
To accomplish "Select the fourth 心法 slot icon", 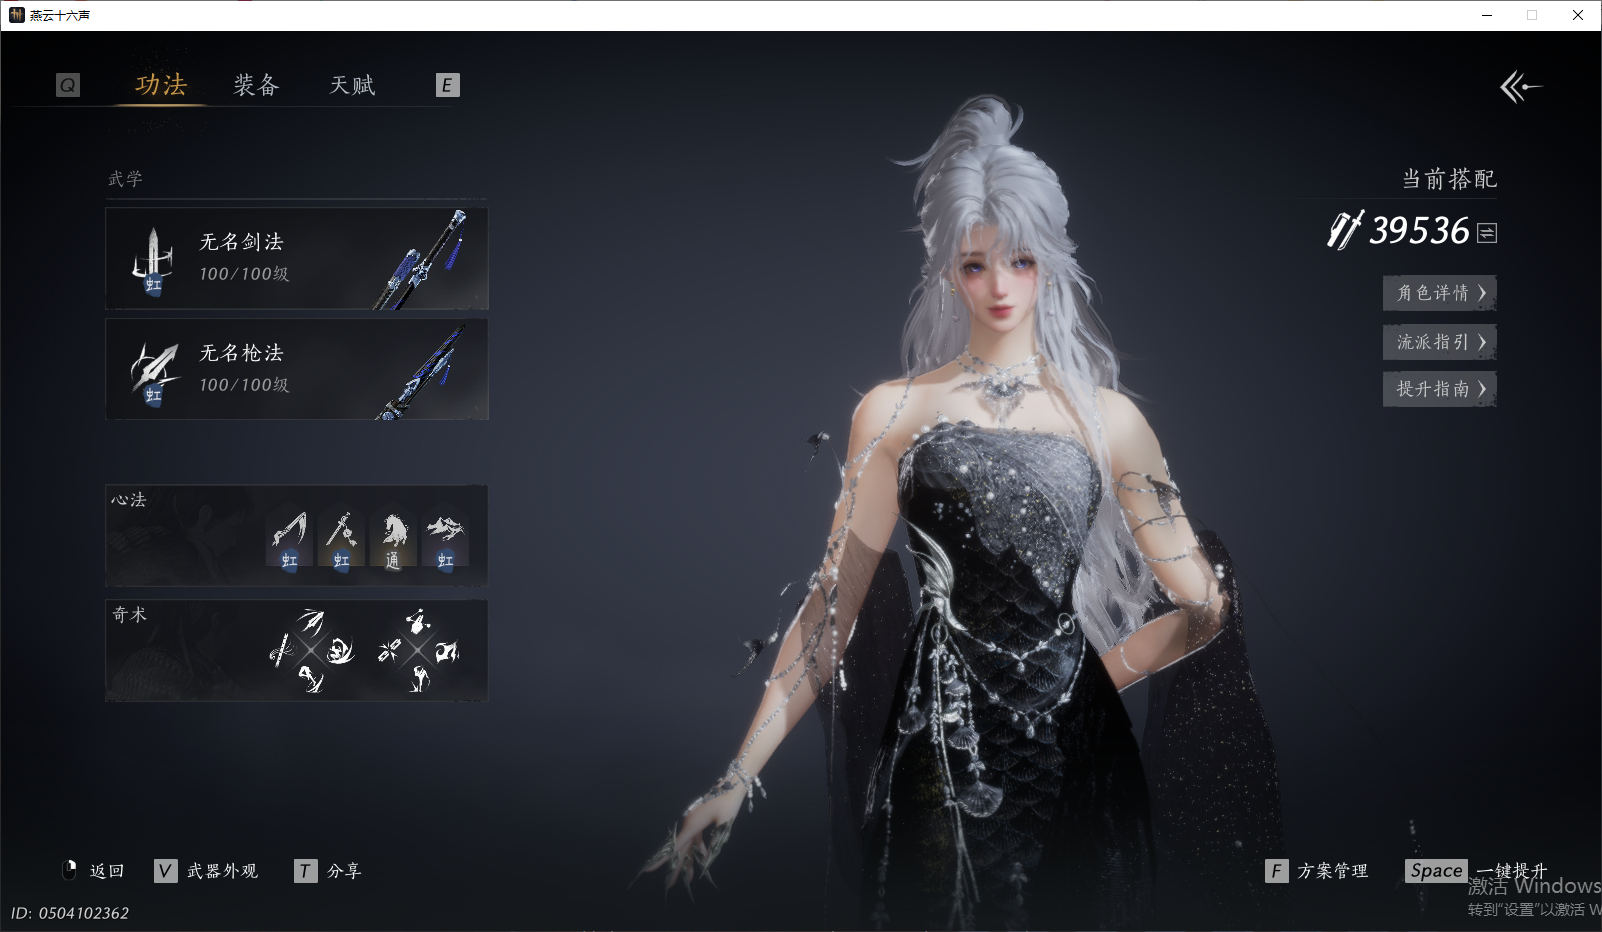I will point(445,539).
